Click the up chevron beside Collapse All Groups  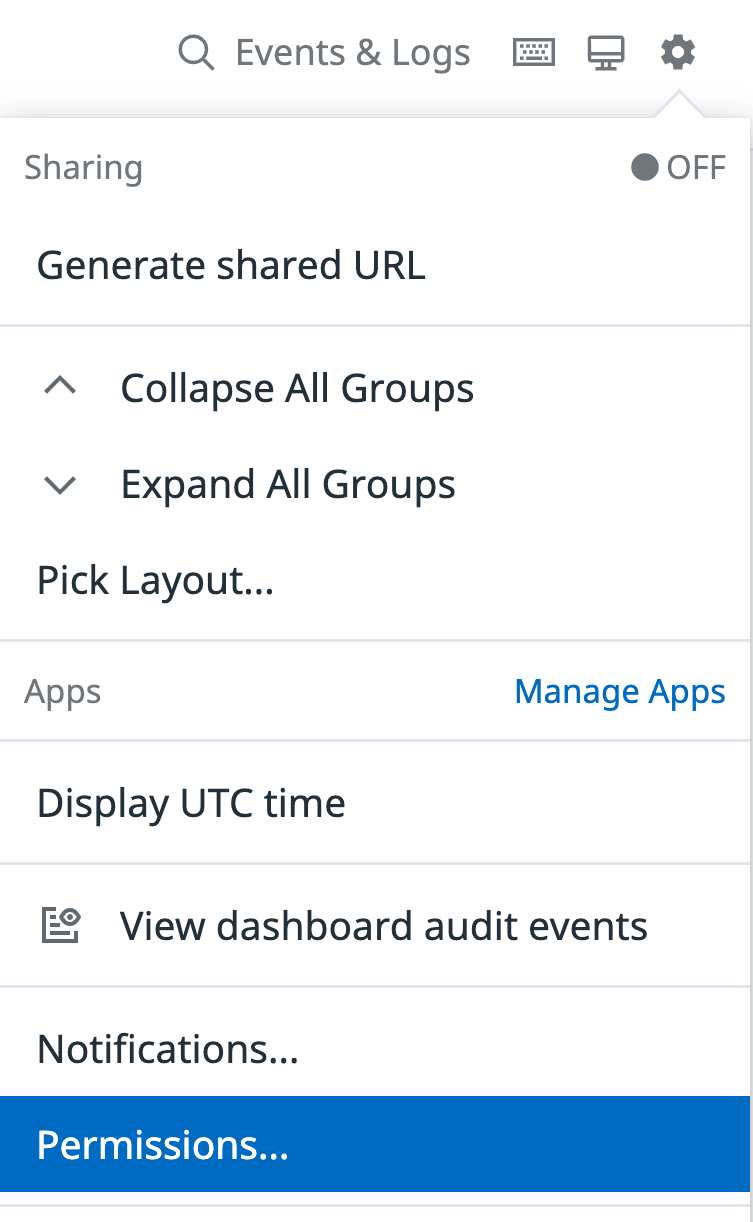click(x=61, y=388)
